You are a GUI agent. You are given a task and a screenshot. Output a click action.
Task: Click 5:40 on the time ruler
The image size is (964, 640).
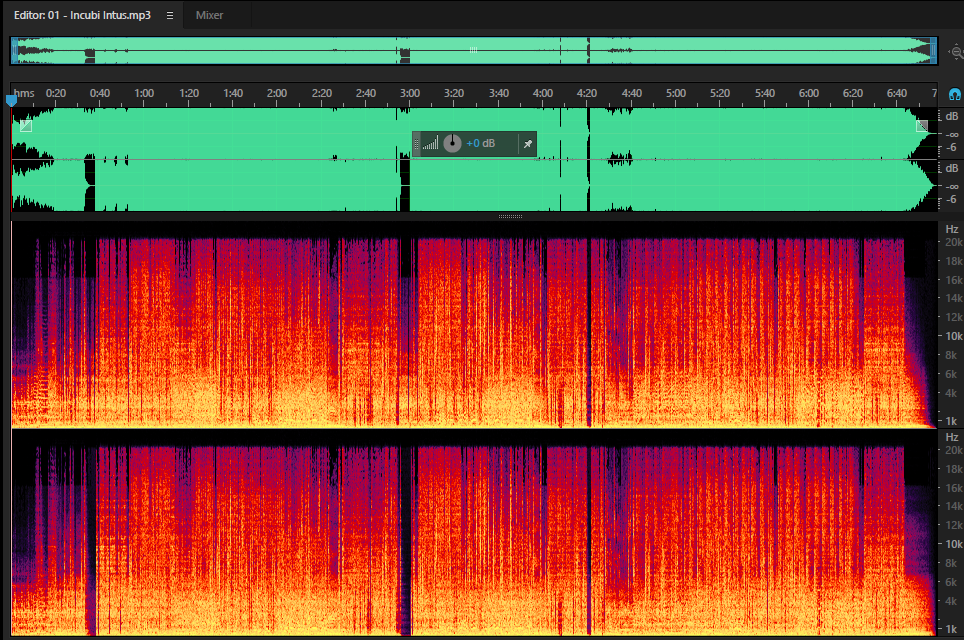tap(765, 93)
